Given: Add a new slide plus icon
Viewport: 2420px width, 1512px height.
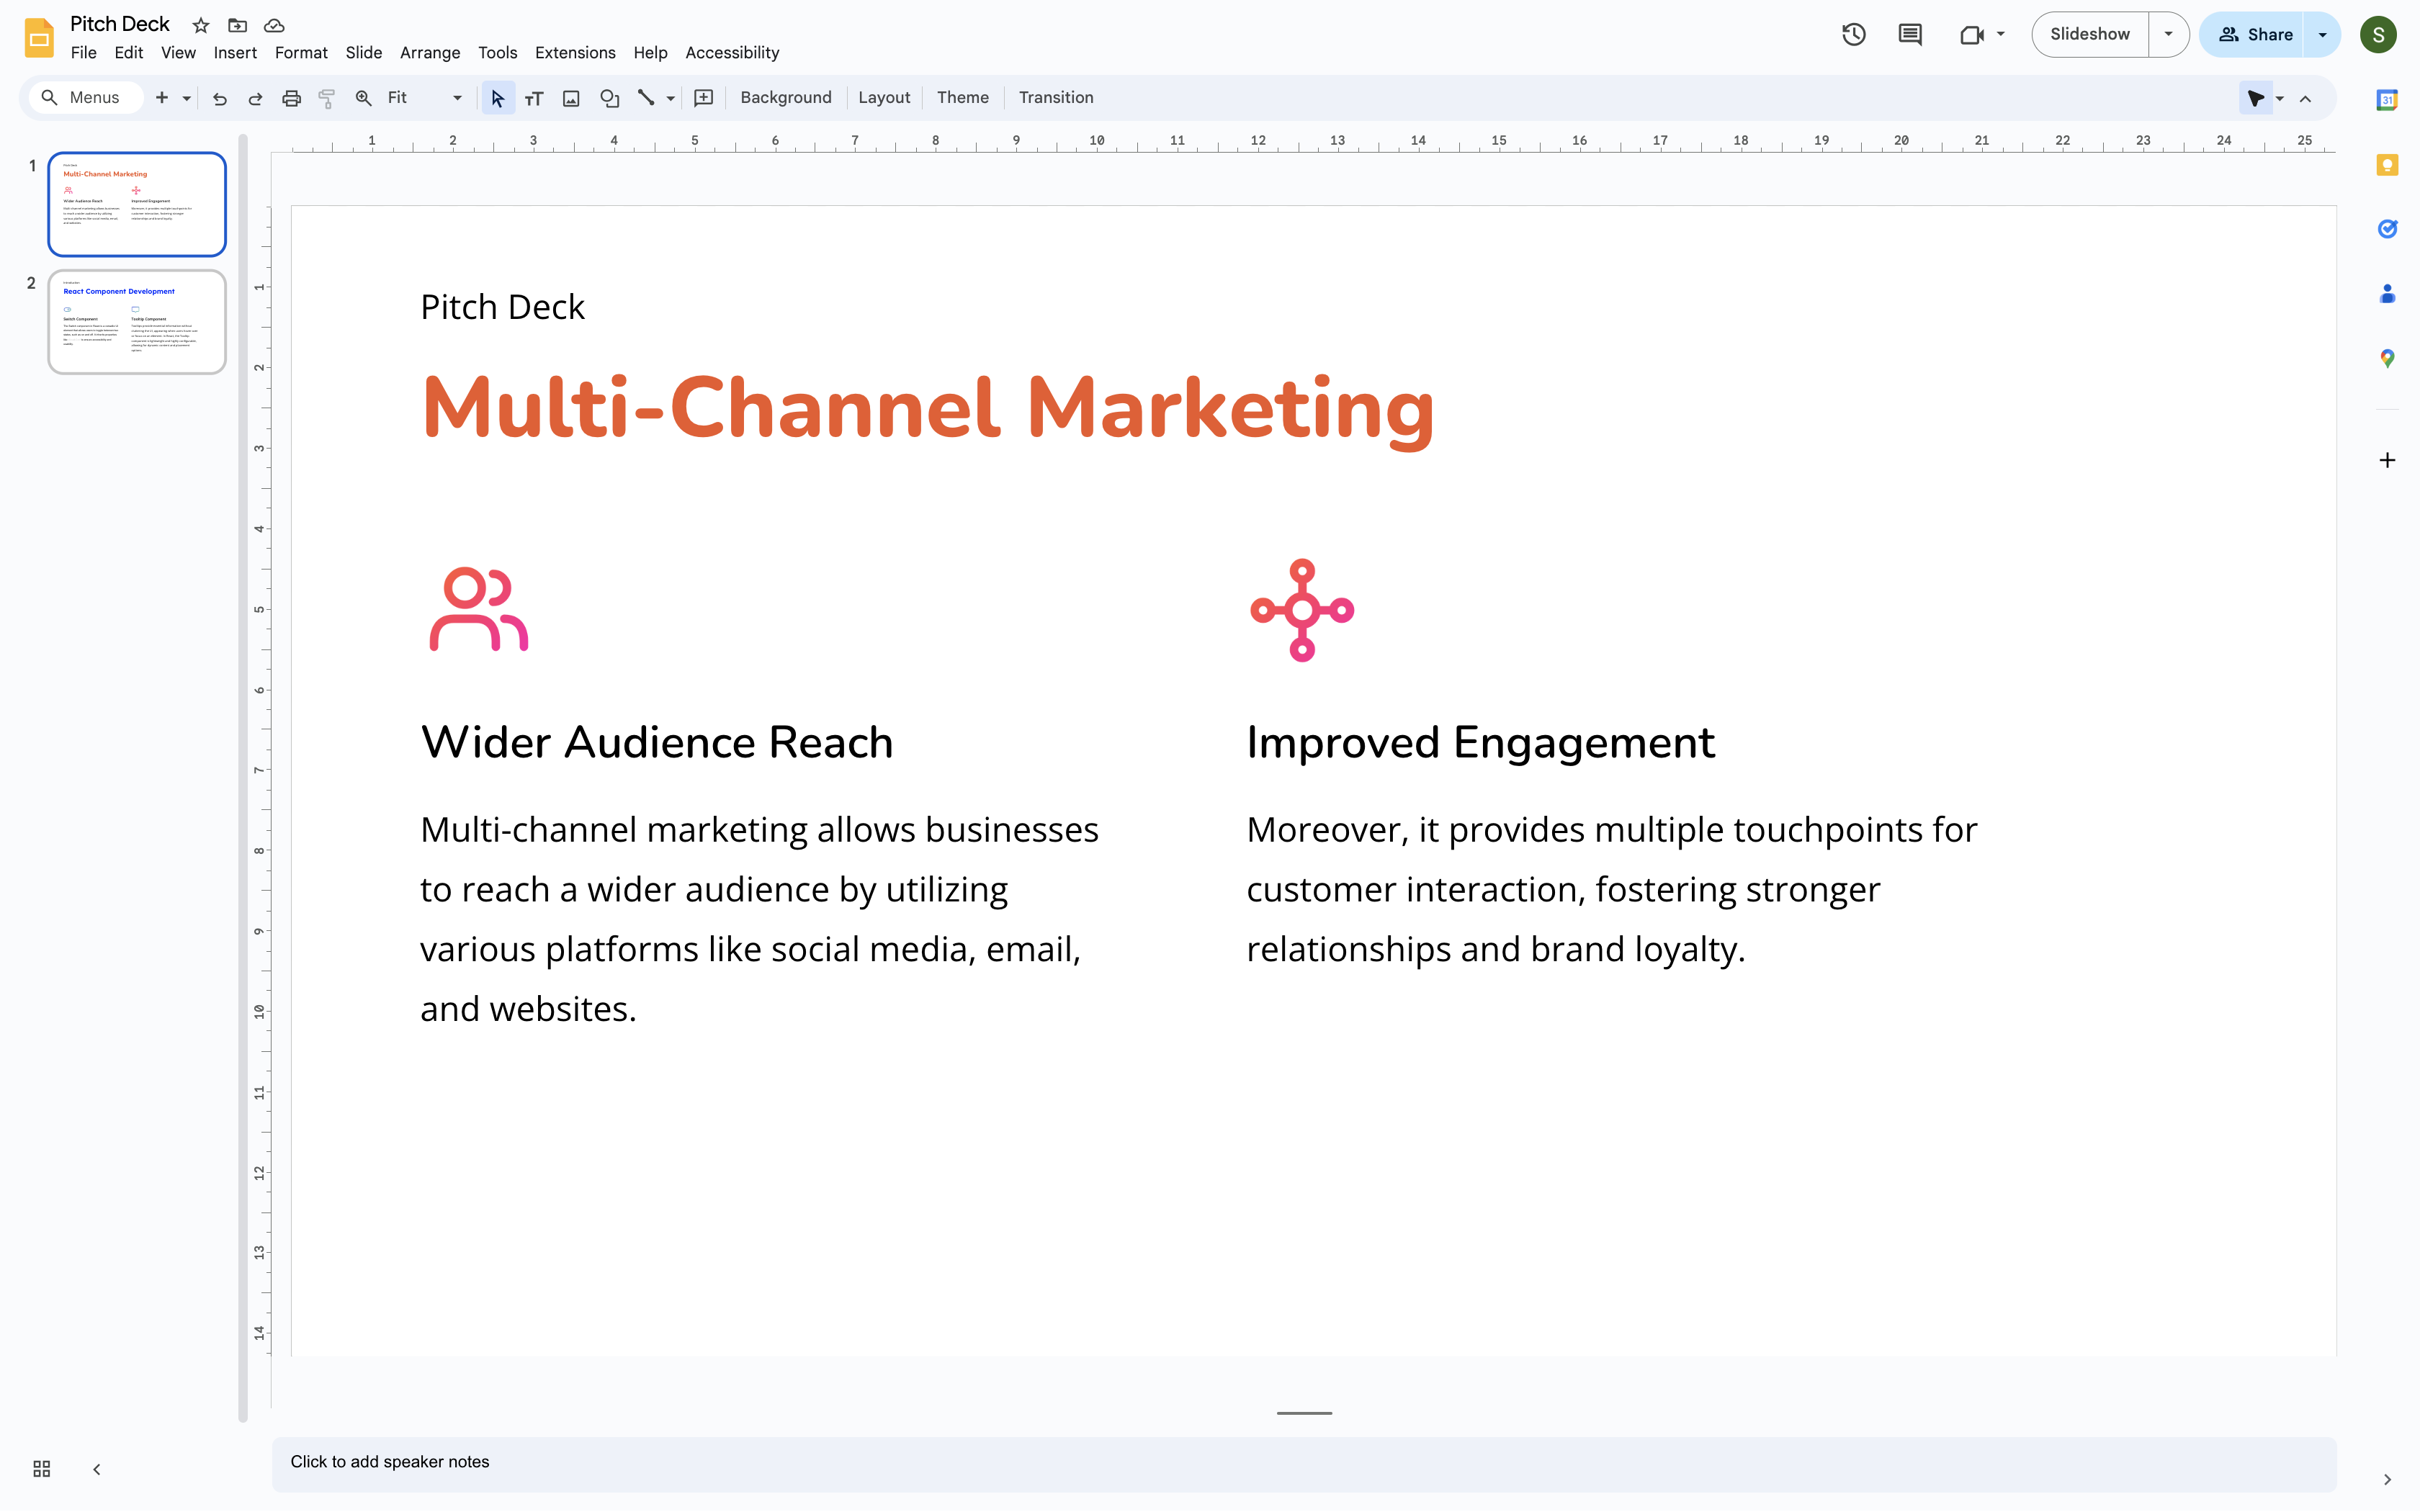Looking at the screenshot, I should tap(161, 97).
